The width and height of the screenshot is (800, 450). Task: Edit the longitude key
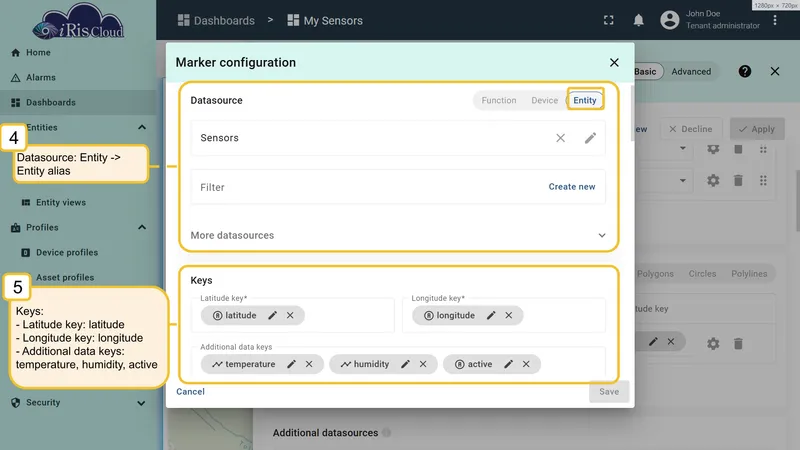pos(491,315)
